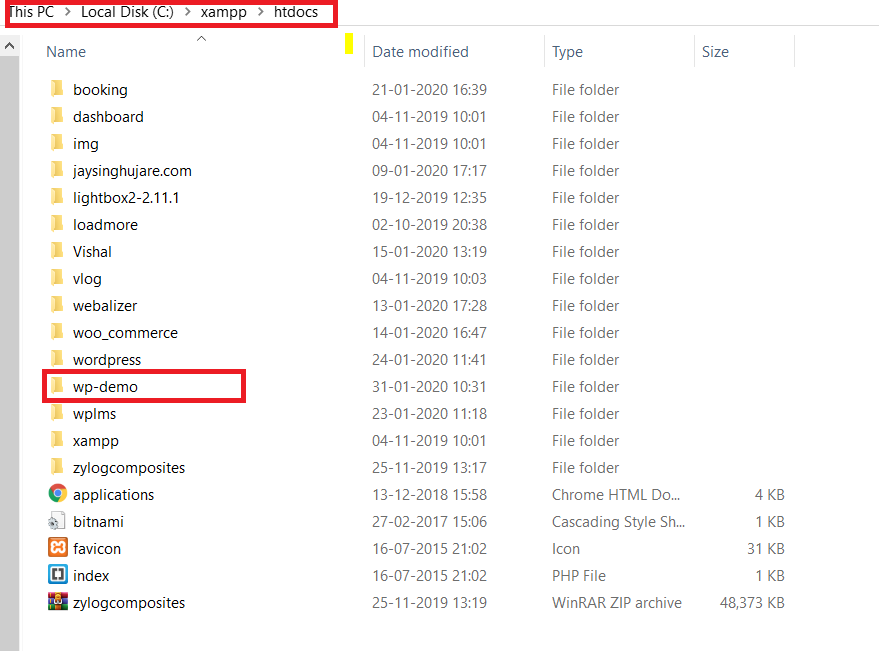
Task: Select the 'Vishal' folder name
Action: pyautogui.click(x=92, y=252)
